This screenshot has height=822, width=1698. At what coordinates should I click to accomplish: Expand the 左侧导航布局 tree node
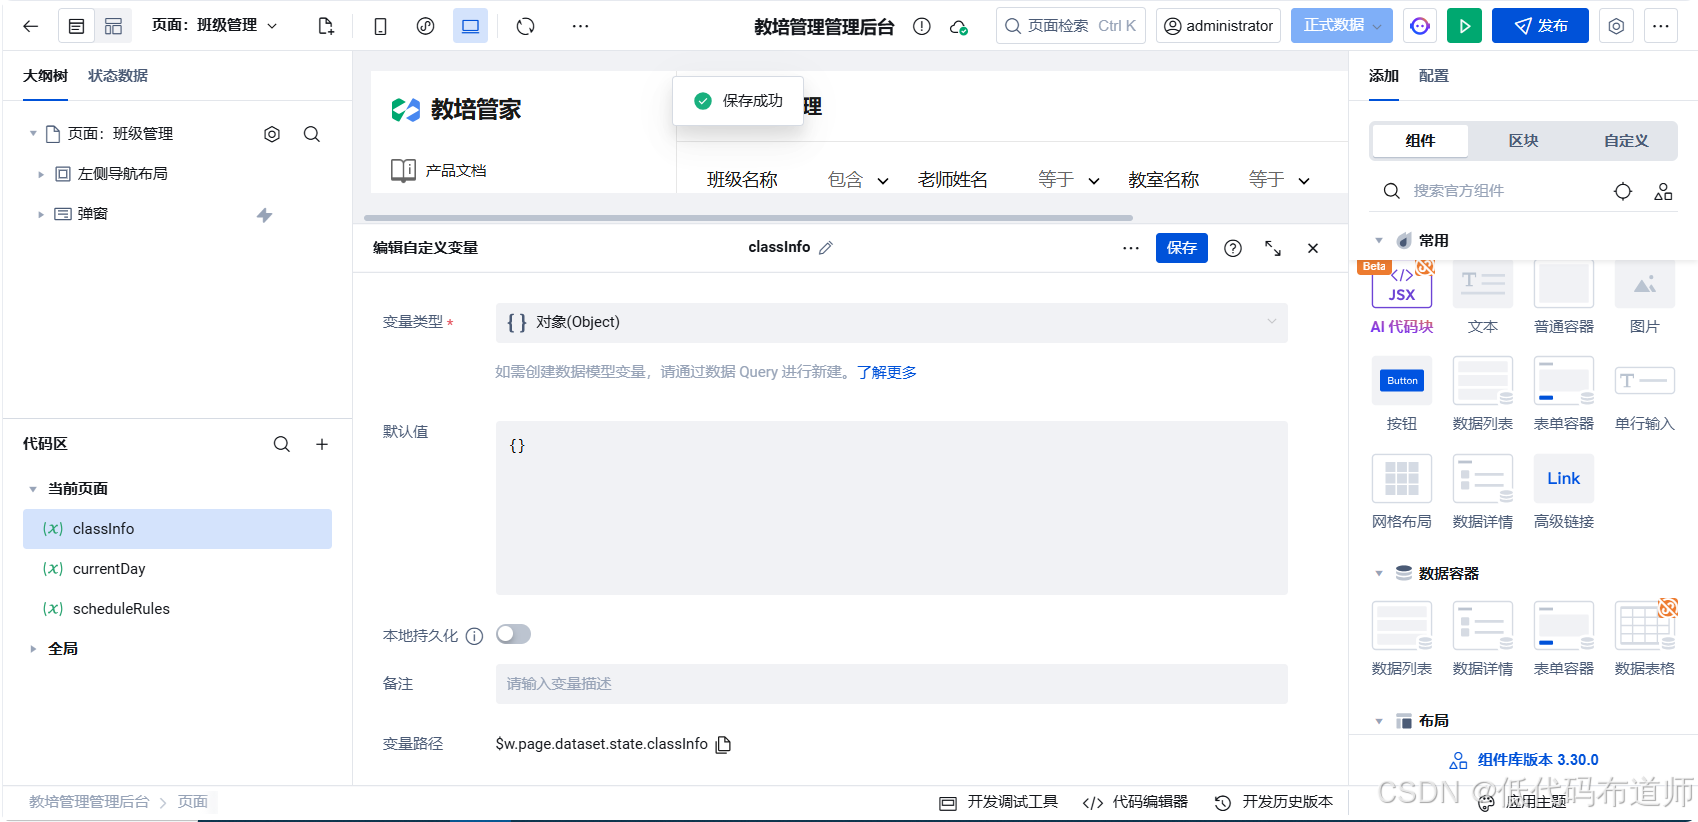click(41, 174)
